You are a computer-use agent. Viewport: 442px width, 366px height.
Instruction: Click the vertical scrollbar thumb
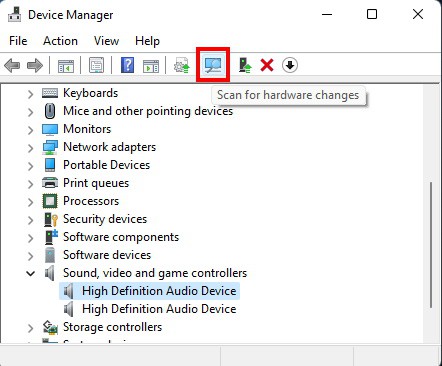(431, 245)
